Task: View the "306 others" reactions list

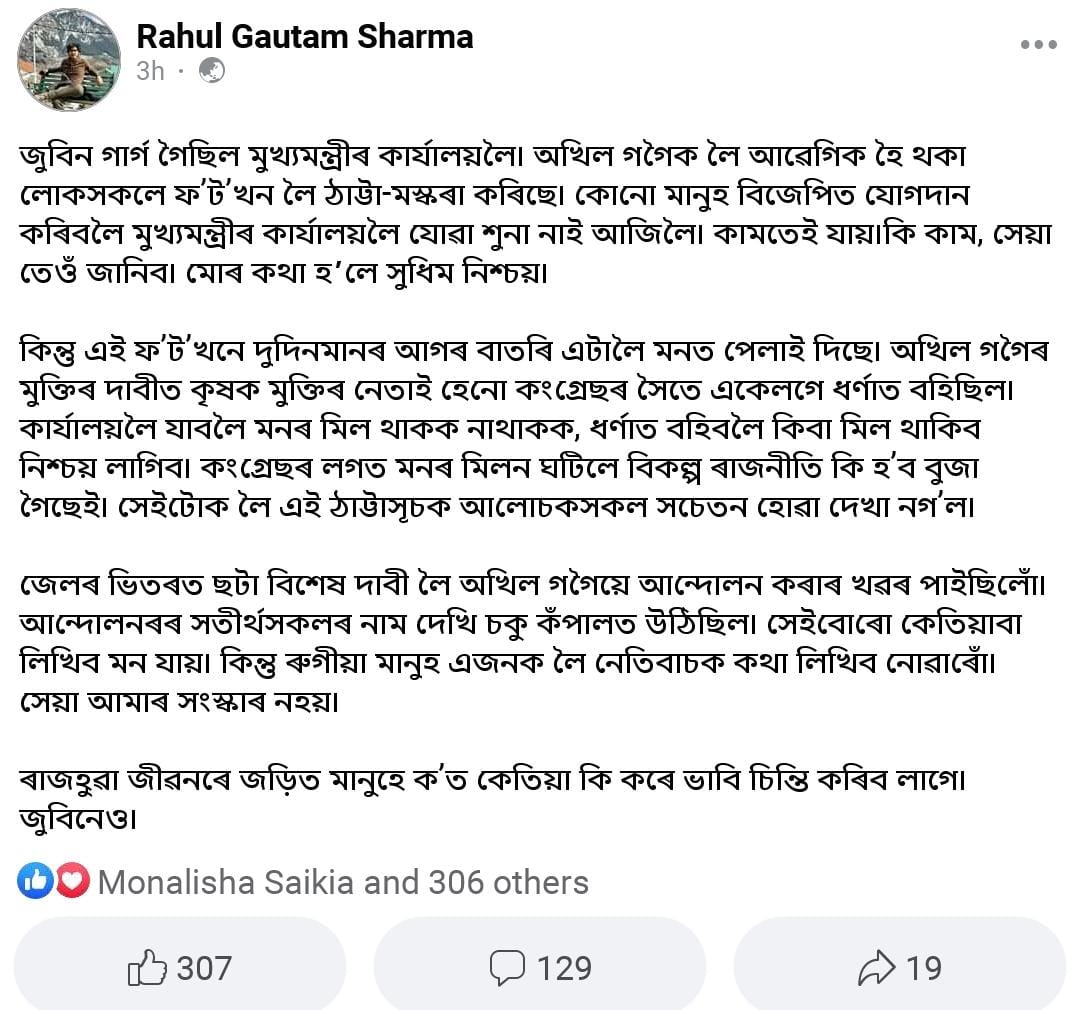Action: click(508, 883)
